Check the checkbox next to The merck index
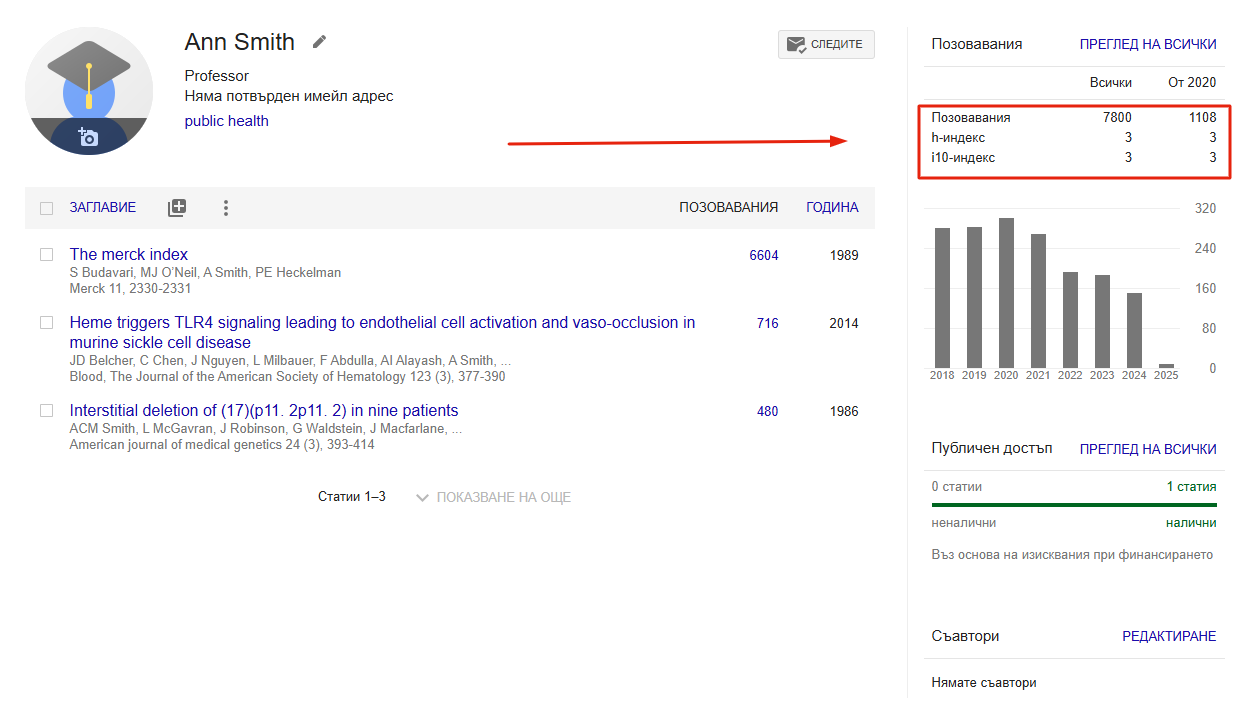 point(46,254)
